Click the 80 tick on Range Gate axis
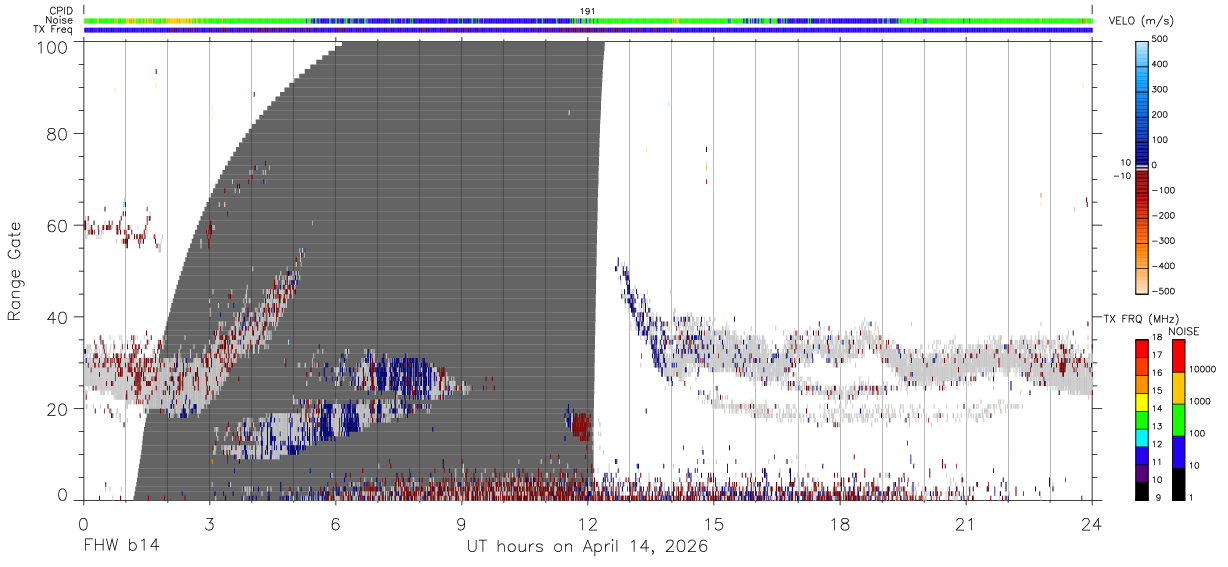The width and height of the screenshot is (1228, 567). pos(59,134)
